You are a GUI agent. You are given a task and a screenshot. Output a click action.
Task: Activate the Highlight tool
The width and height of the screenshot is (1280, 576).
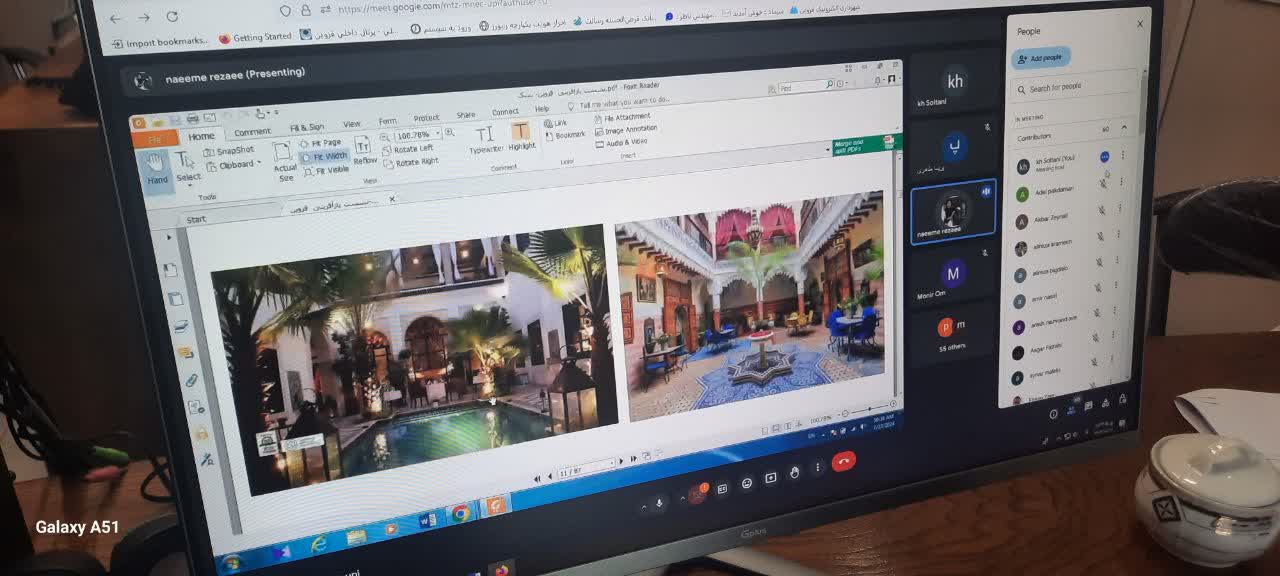521,135
